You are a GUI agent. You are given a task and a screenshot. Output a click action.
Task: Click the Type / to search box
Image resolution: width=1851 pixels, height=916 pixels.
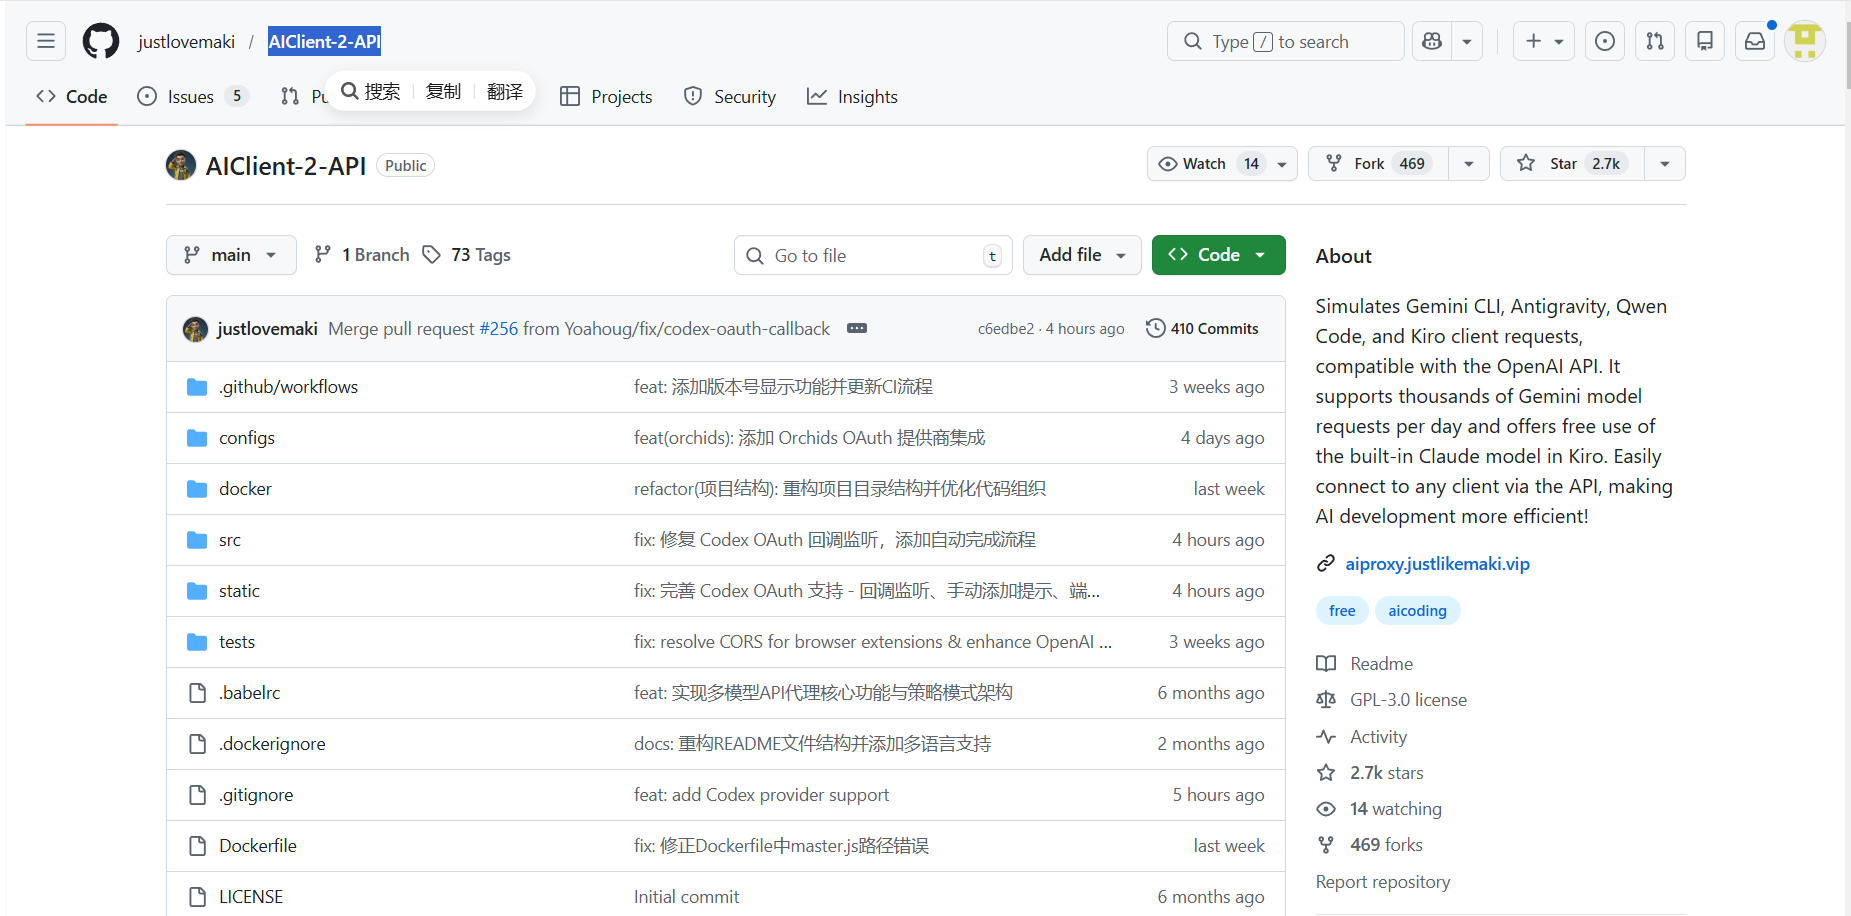pos(1286,41)
